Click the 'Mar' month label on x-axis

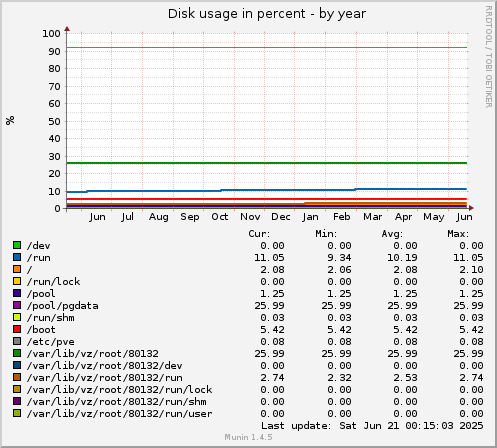pyautogui.click(x=372, y=217)
